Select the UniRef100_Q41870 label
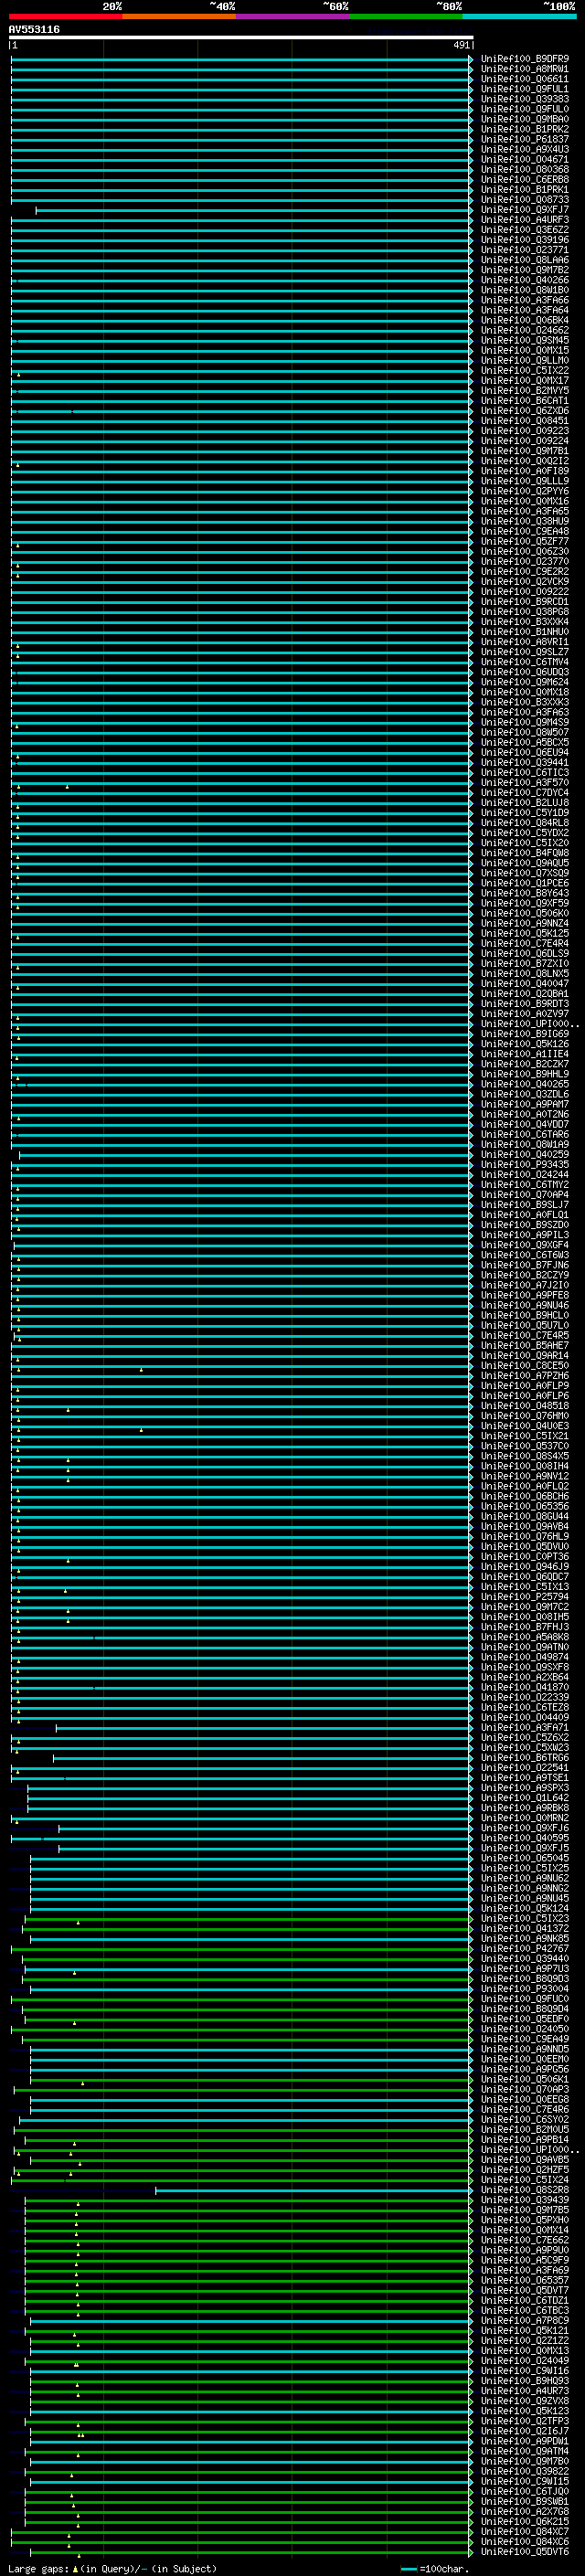This screenshot has width=585, height=2576. tap(524, 1688)
